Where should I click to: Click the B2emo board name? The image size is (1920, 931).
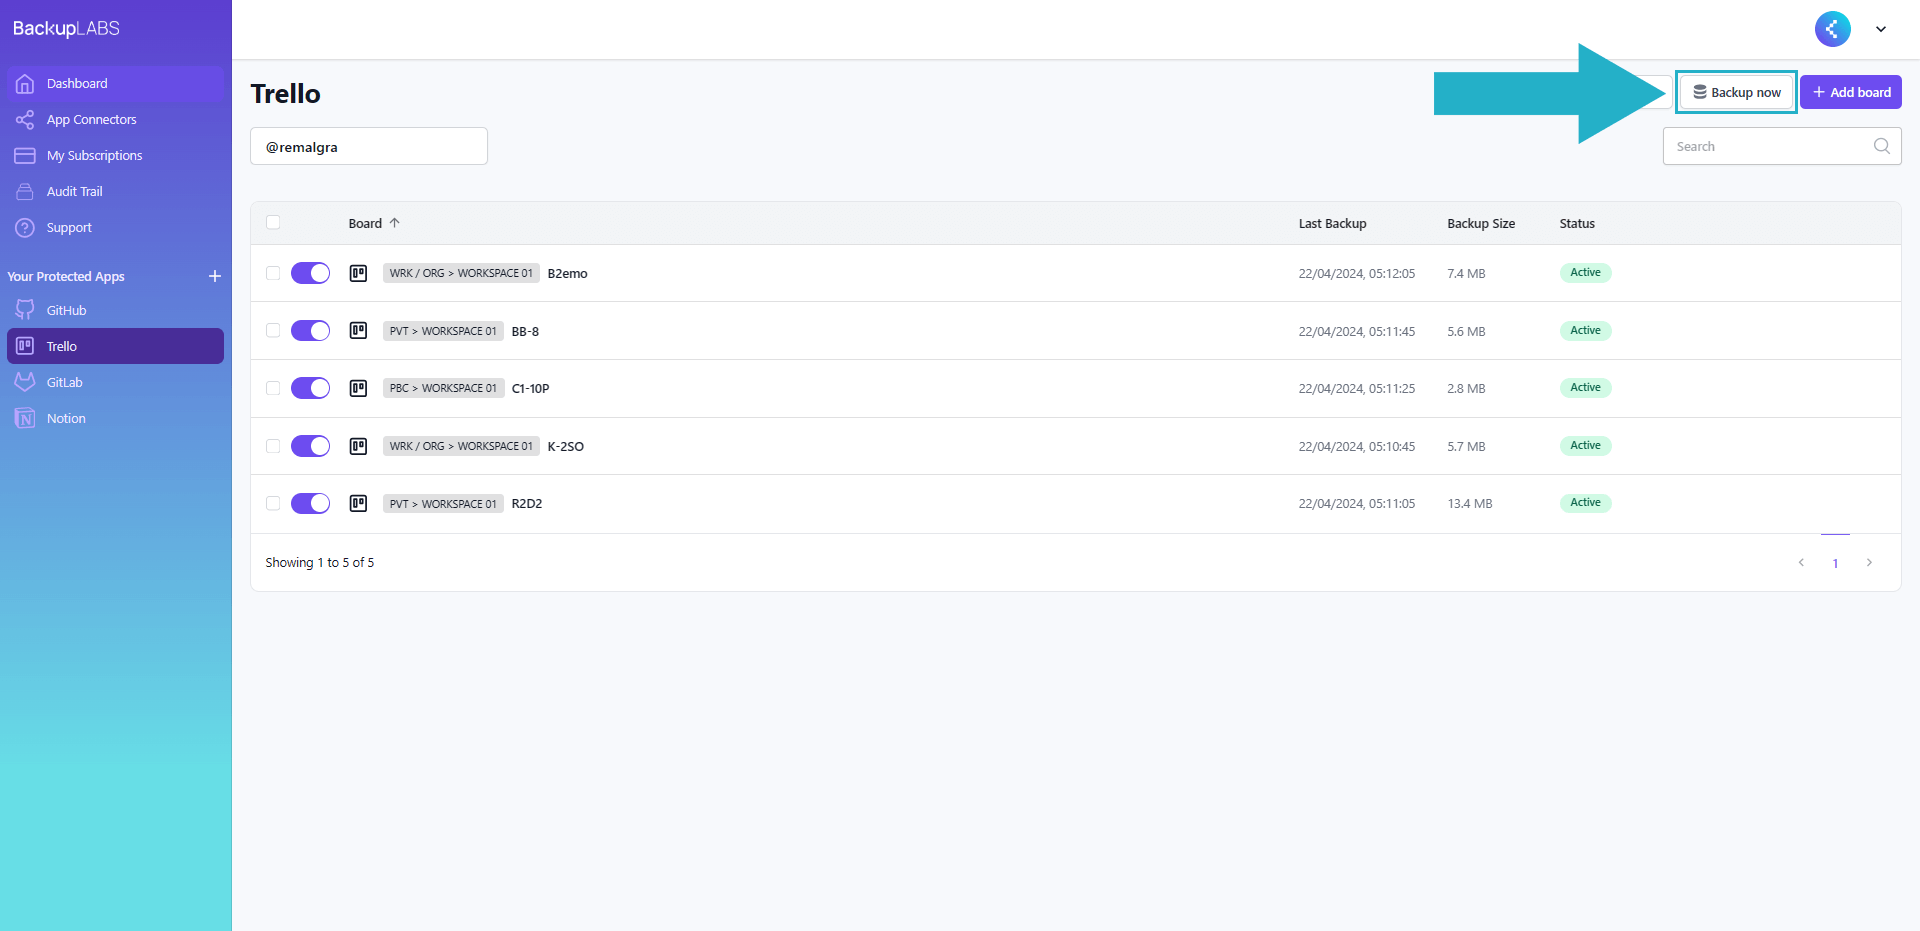click(x=568, y=274)
